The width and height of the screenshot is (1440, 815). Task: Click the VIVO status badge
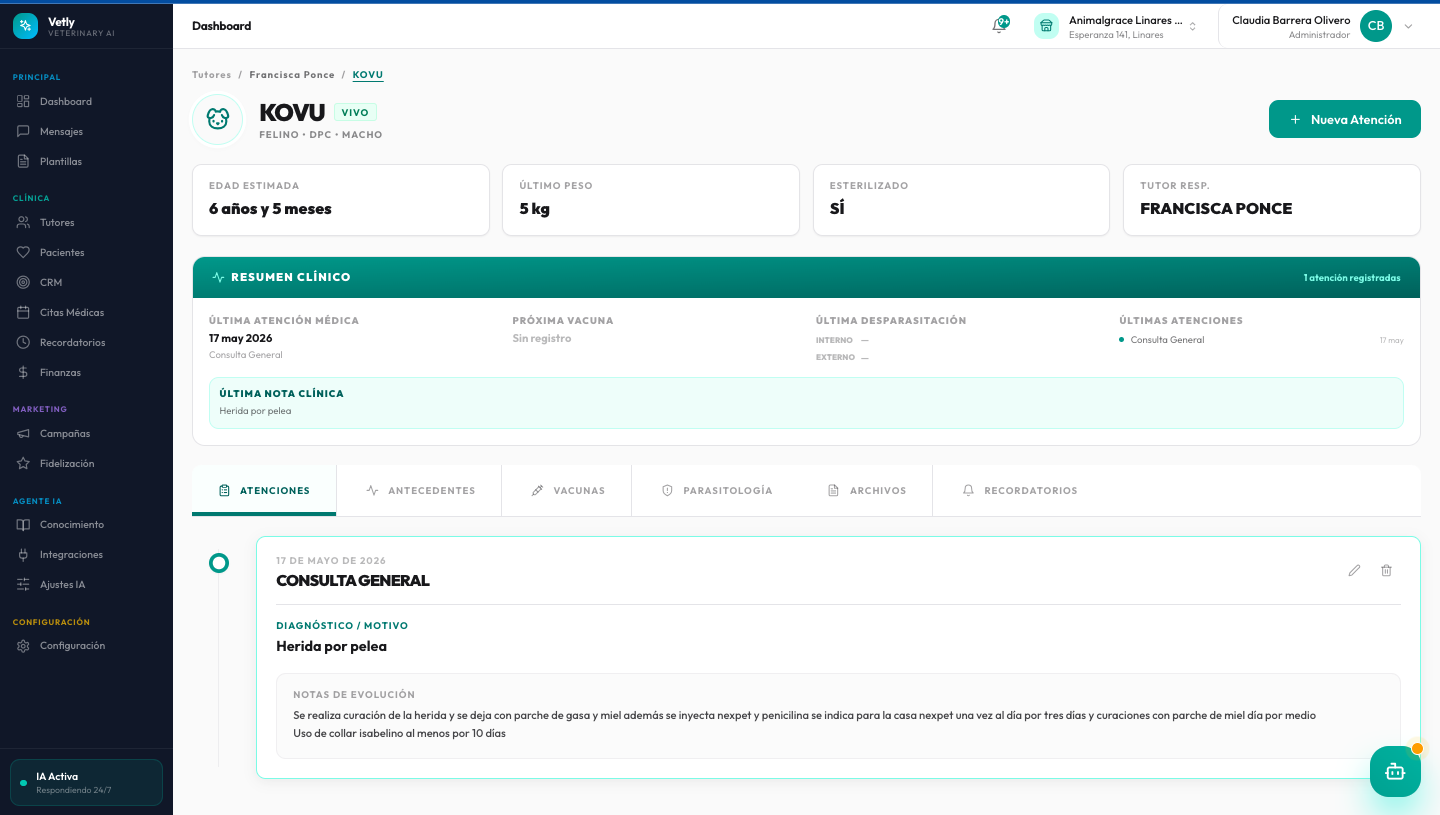pos(355,112)
